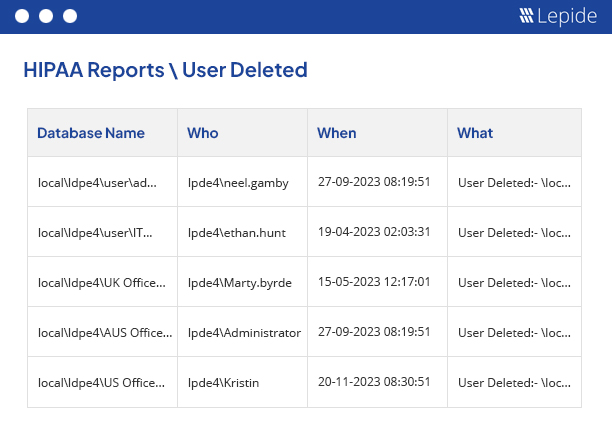Open What detail in ethan.hunt row
This screenshot has width=612, height=430.
pos(514,233)
